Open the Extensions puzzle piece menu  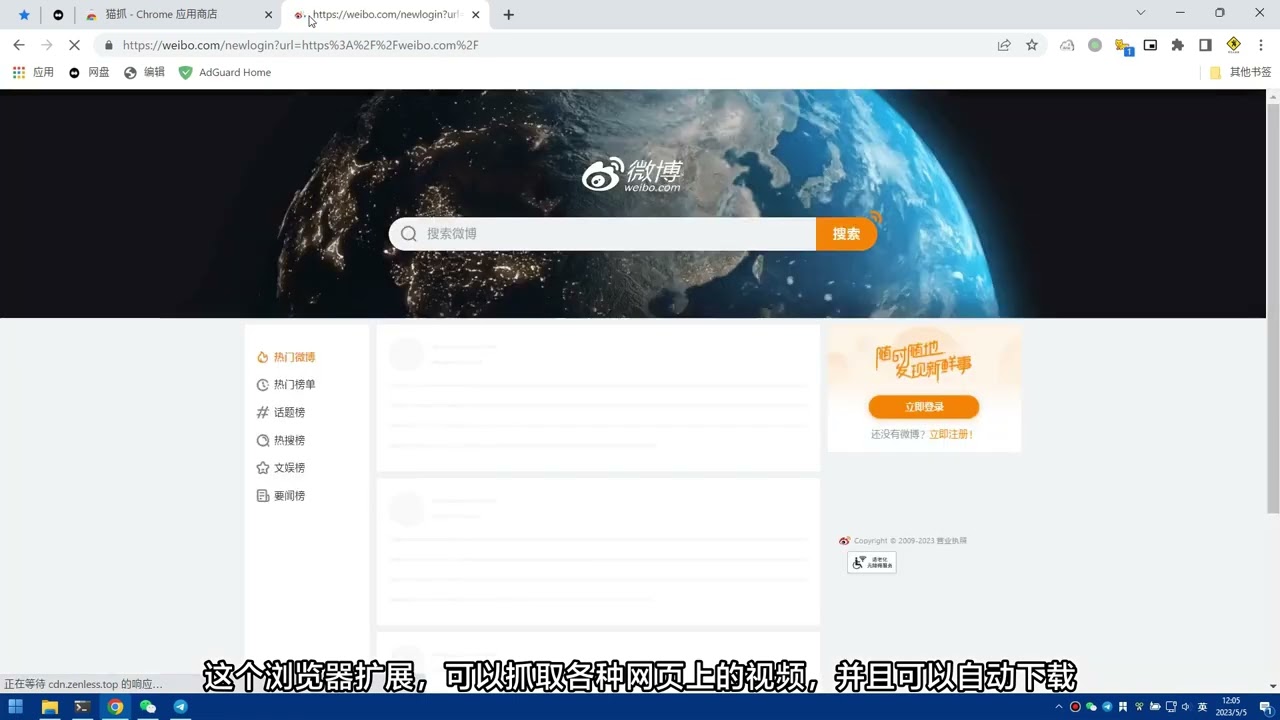(1178, 45)
